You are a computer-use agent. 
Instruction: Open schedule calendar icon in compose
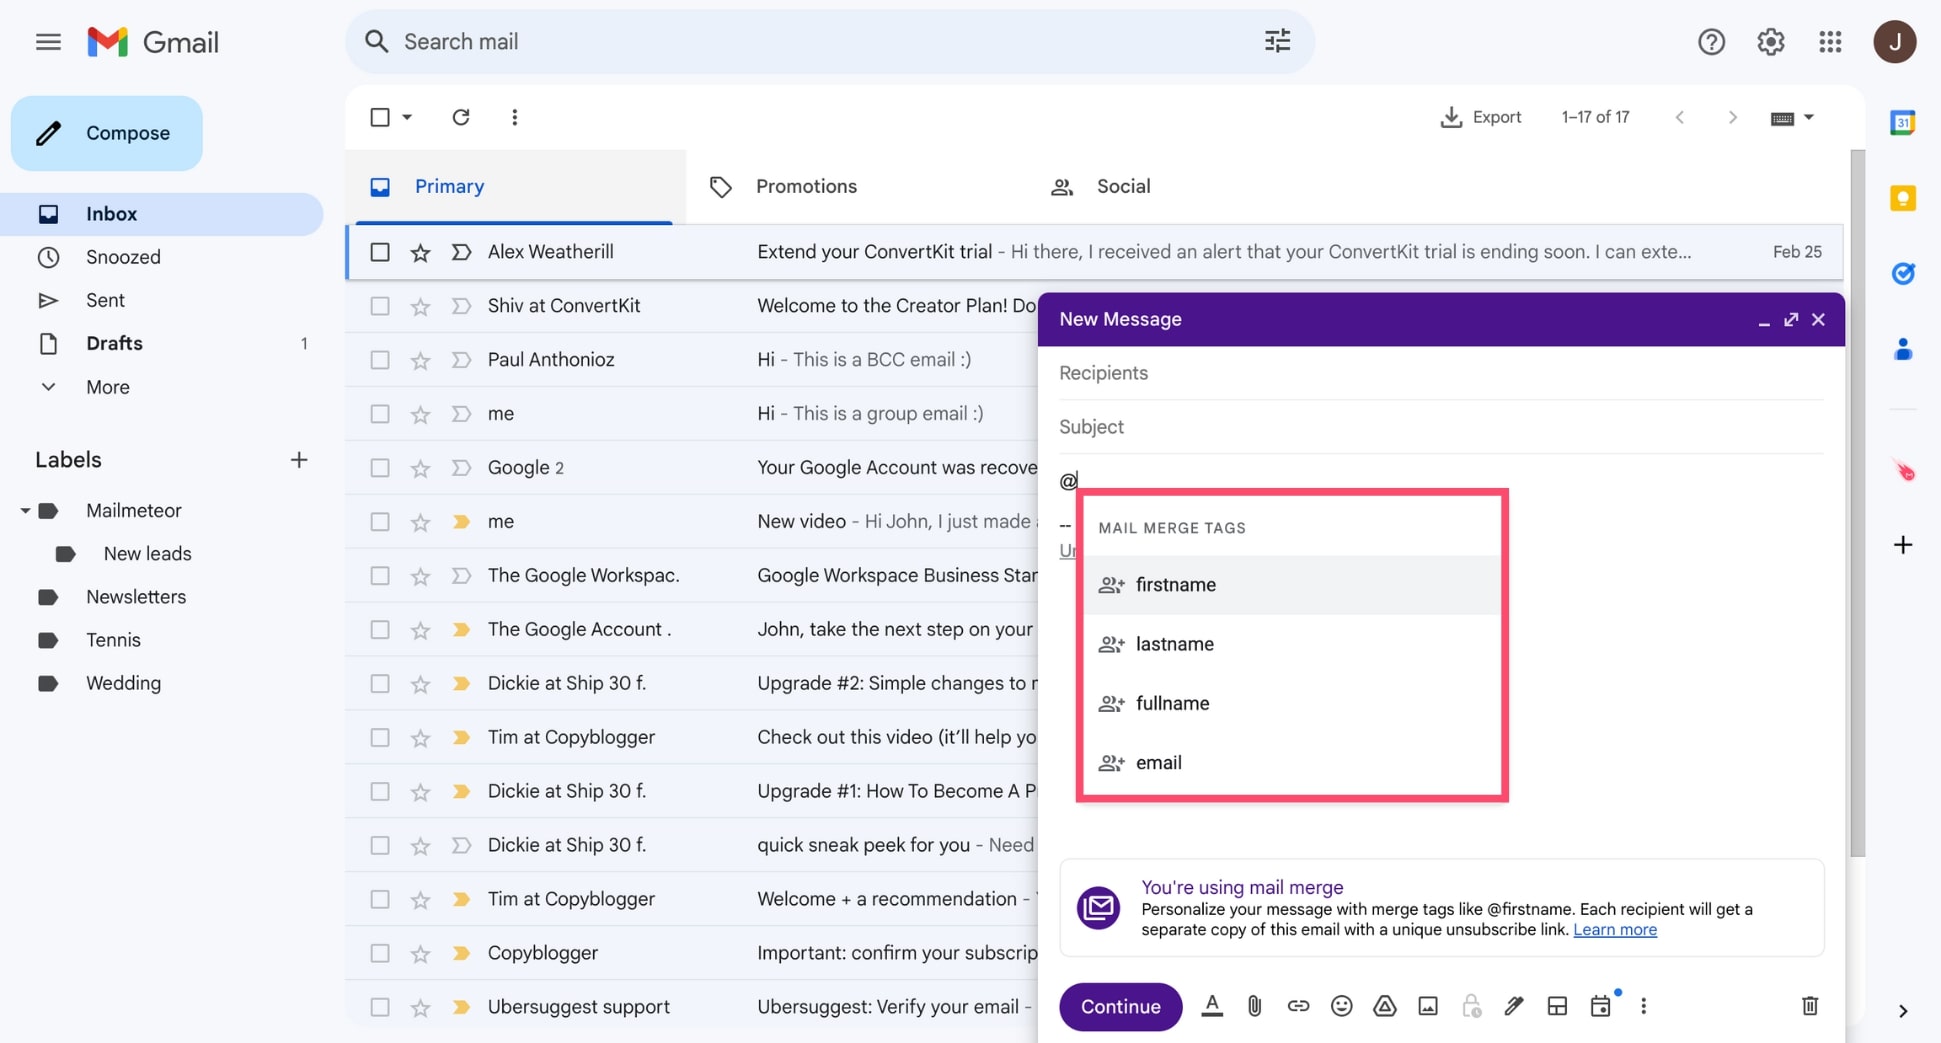click(x=1600, y=1006)
